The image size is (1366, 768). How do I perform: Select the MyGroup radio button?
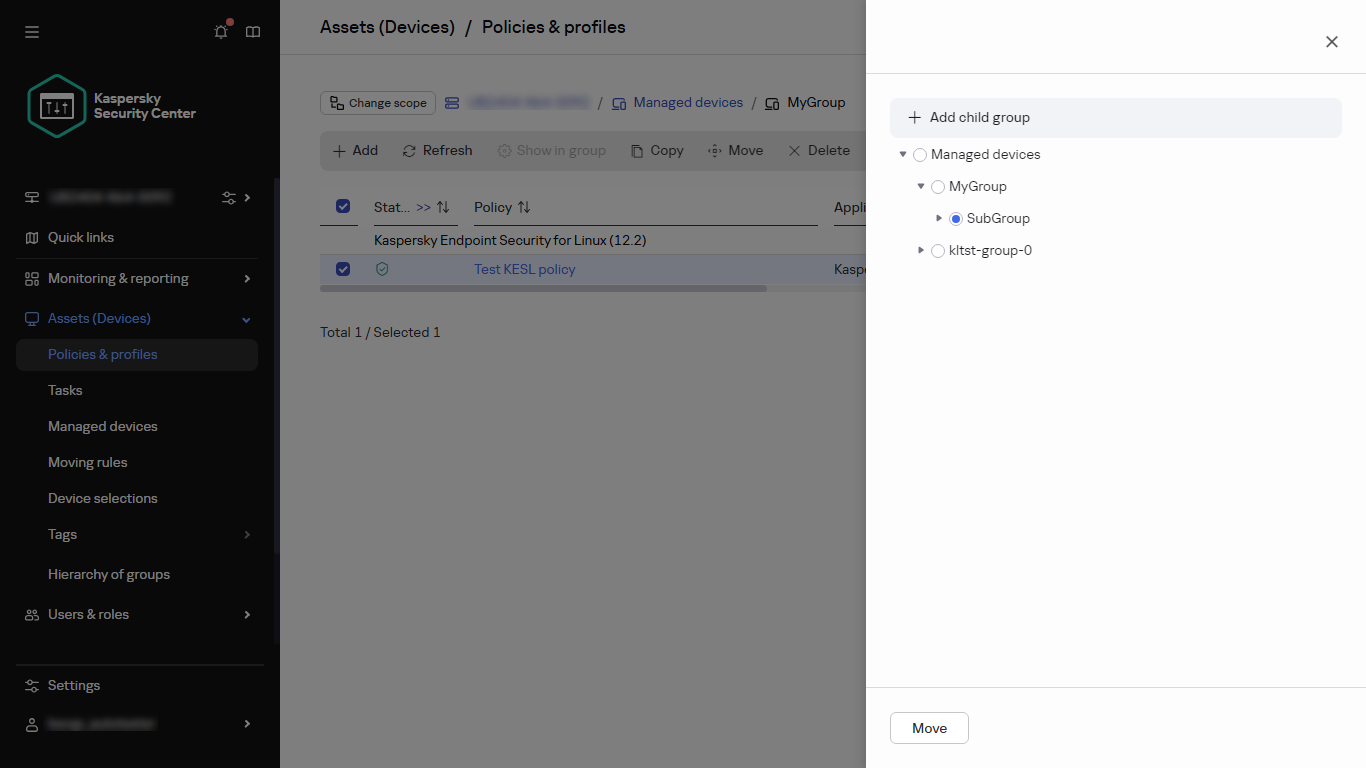937,186
